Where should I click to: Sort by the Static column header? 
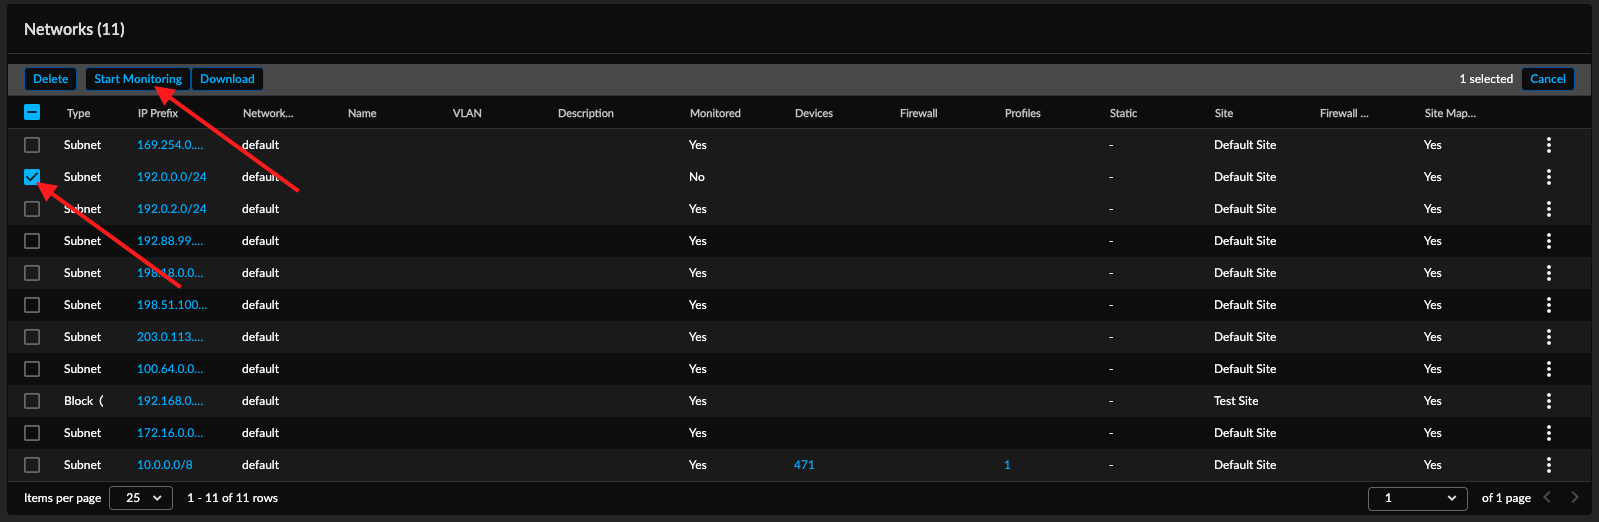click(x=1123, y=113)
